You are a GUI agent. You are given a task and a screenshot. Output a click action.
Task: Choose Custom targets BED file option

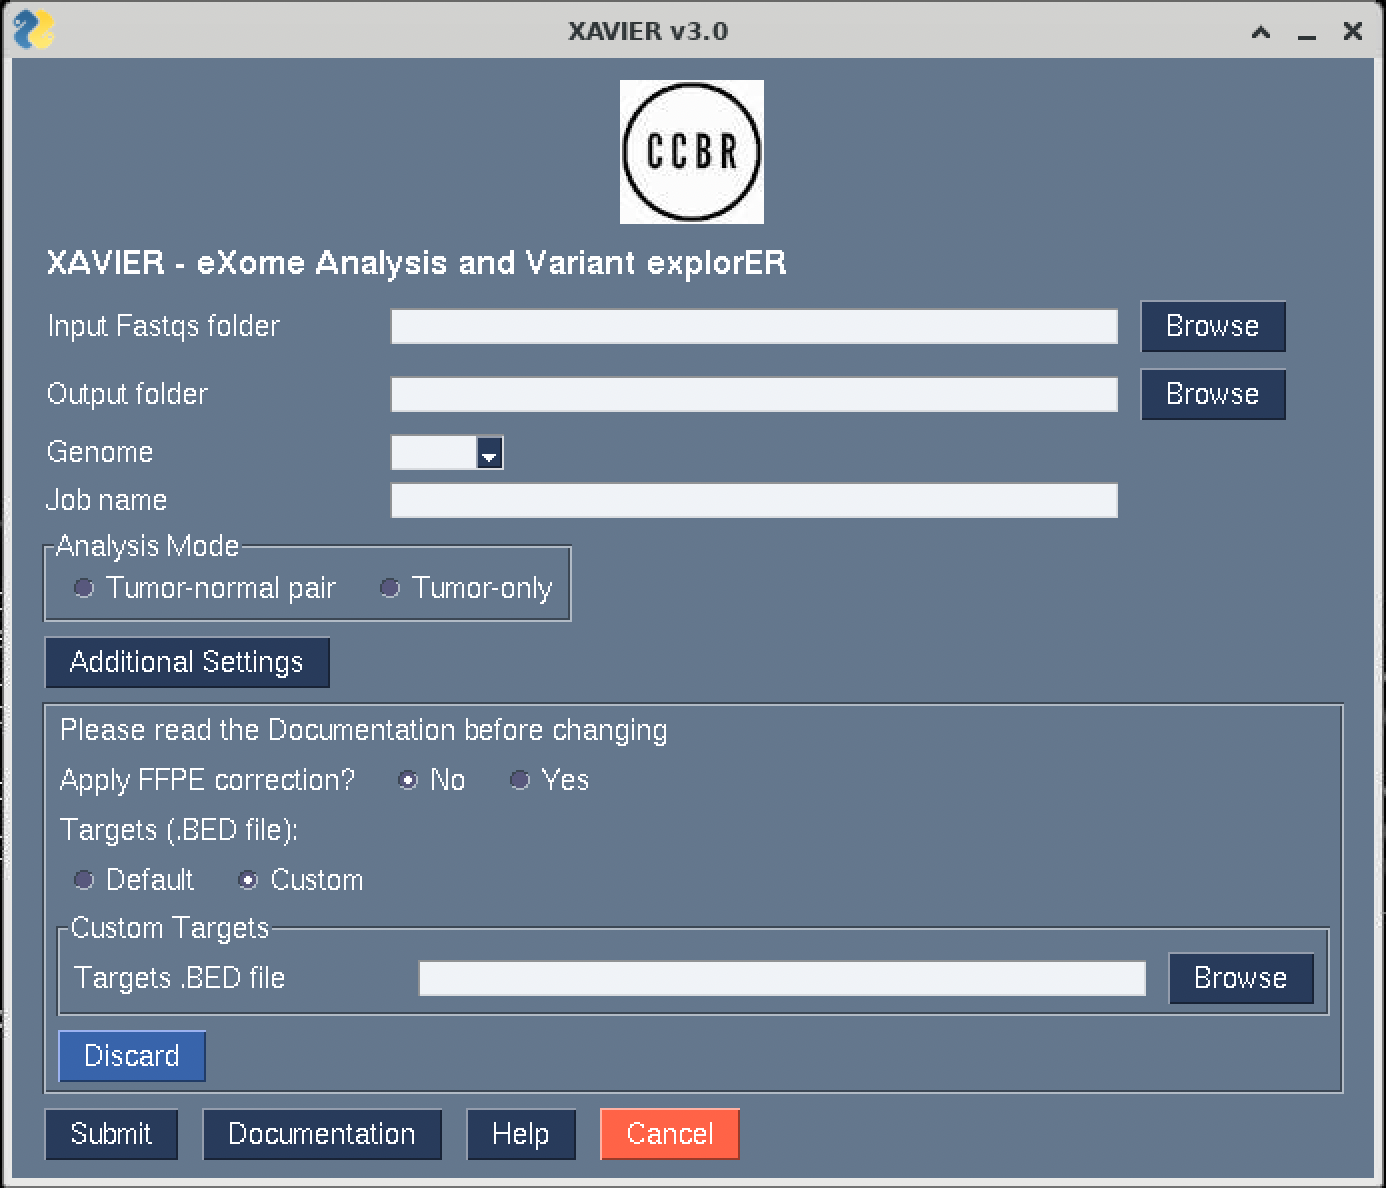pos(301,880)
